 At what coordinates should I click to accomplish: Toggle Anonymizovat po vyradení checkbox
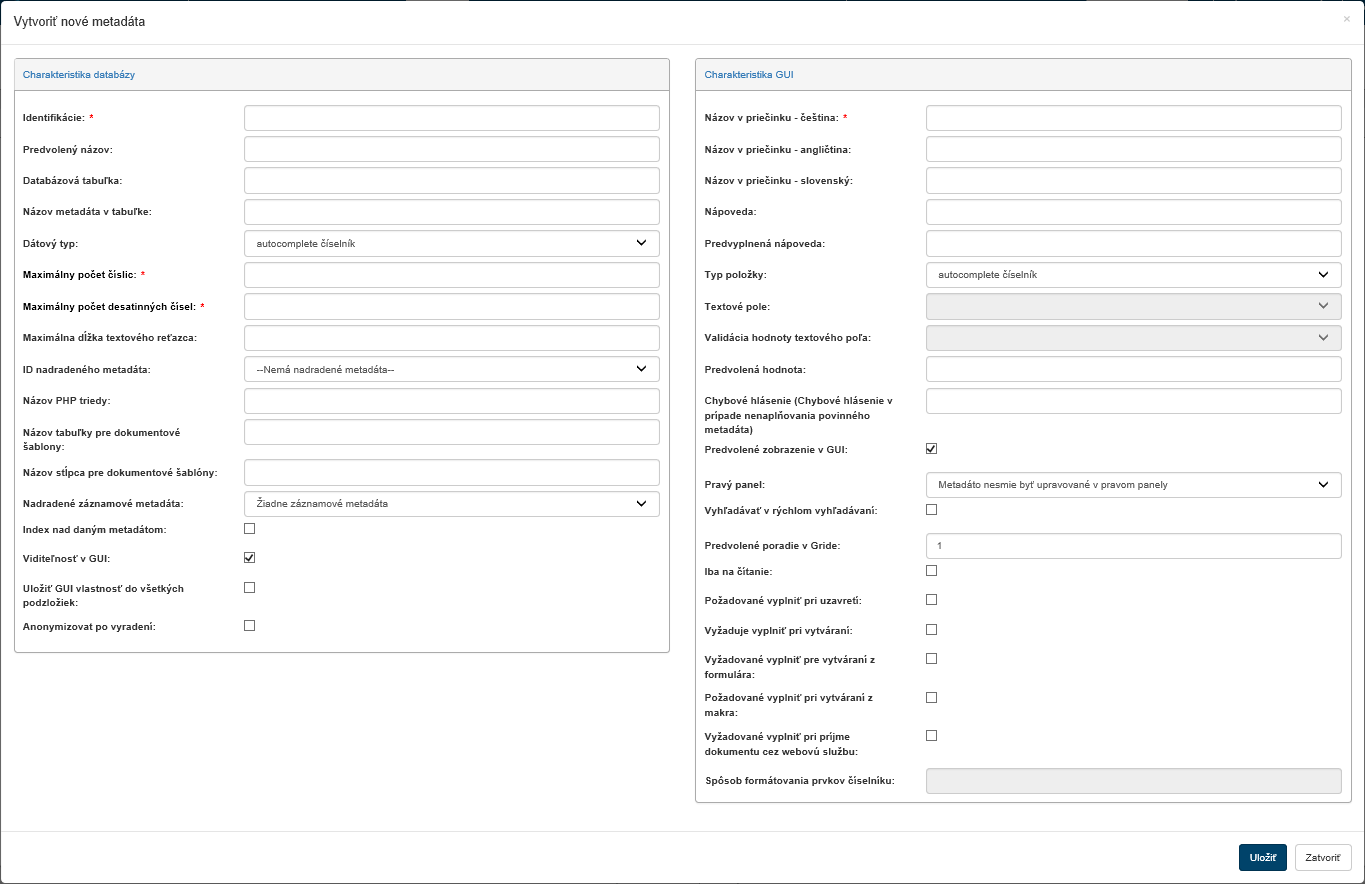pyautogui.click(x=250, y=626)
